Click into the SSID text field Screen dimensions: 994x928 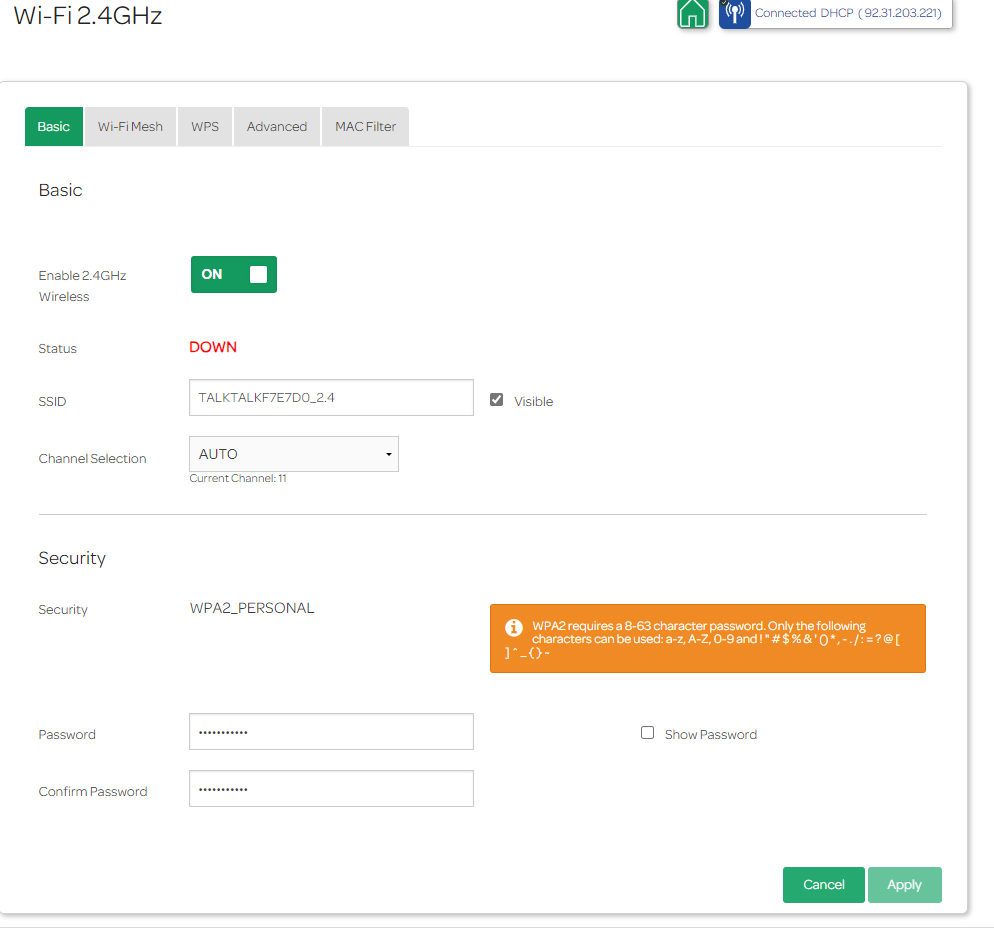click(x=331, y=397)
